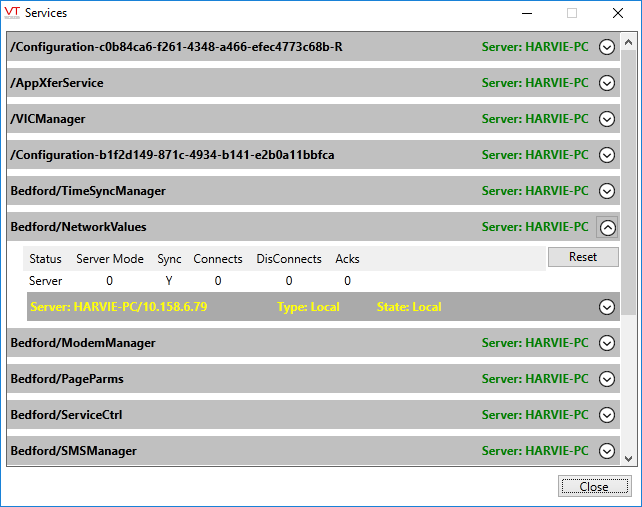Image resolution: width=642 pixels, height=507 pixels.
Task: Expand the Configuration-b1f2d149 service row
Action: pyautogui.click(x=606, y=155)
